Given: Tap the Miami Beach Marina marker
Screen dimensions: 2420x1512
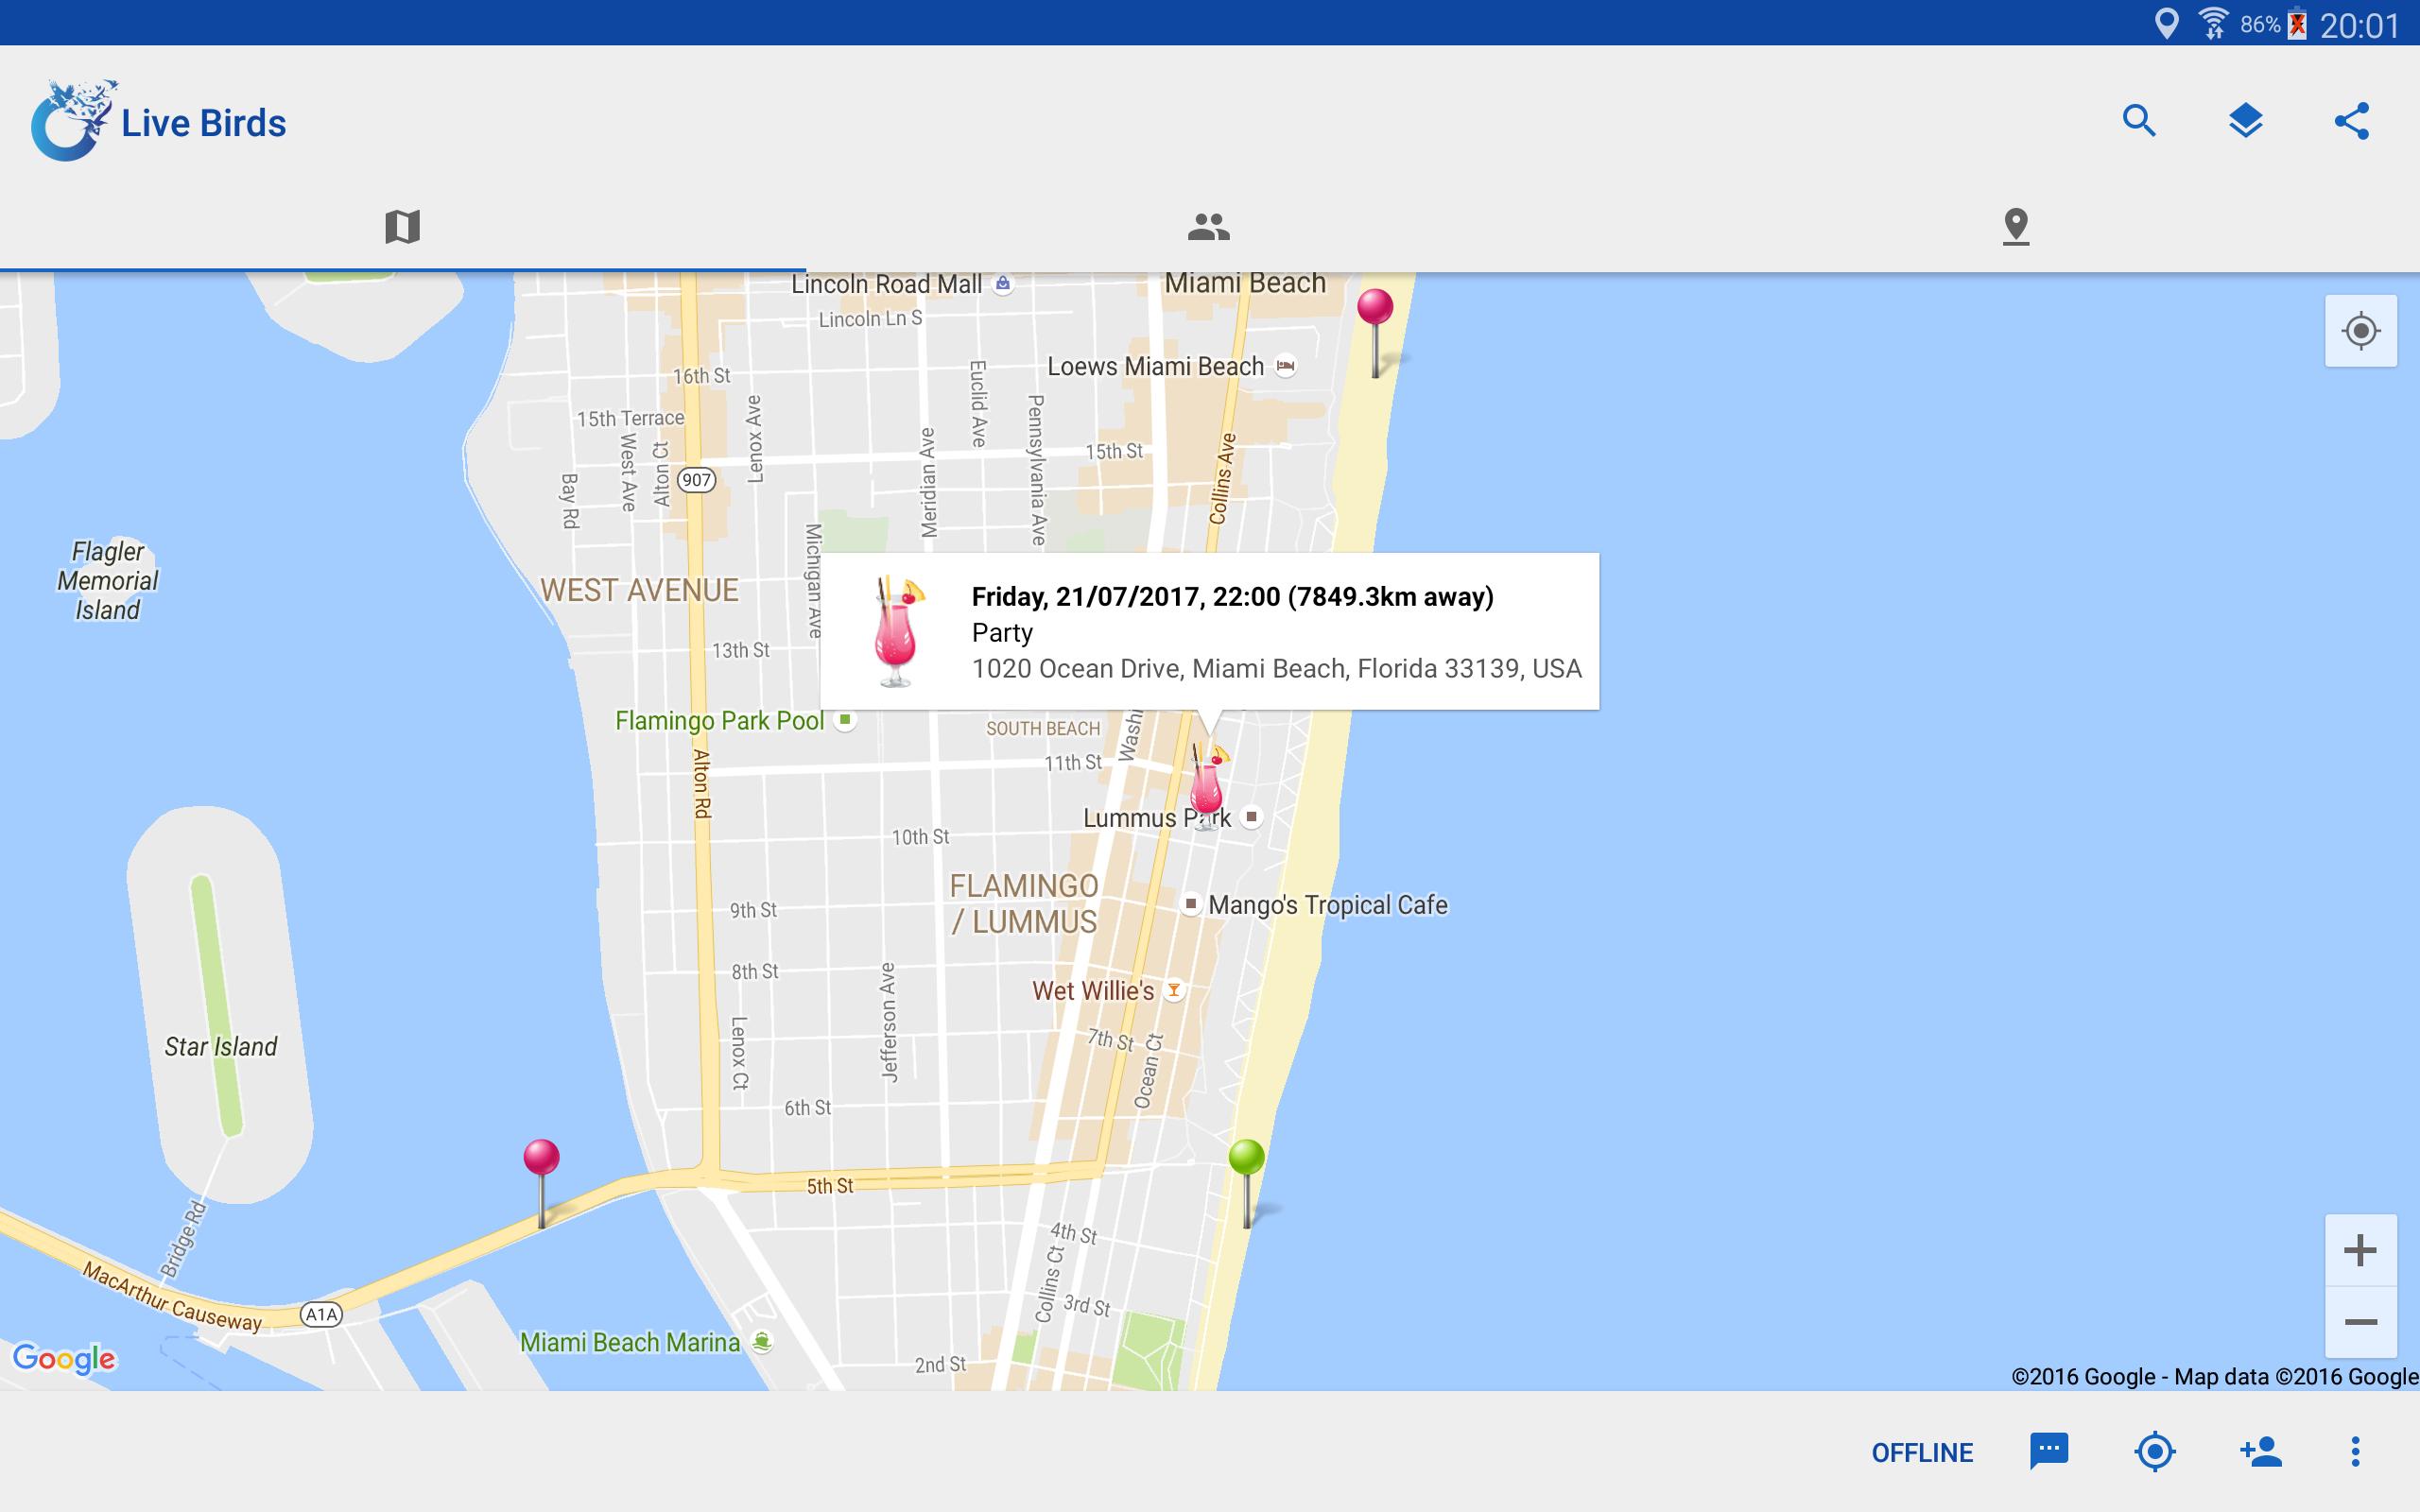Looking at the screenshot, I should (x=762, y=1342).
